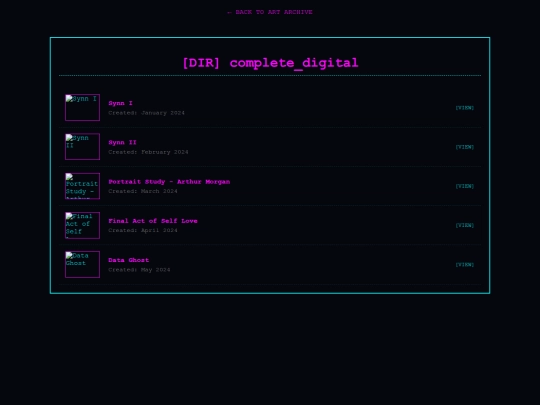The height and width of the screenshot is (405, 540).
Task: View Final Act of Self Love artwork
Action: tap(465, 226)
